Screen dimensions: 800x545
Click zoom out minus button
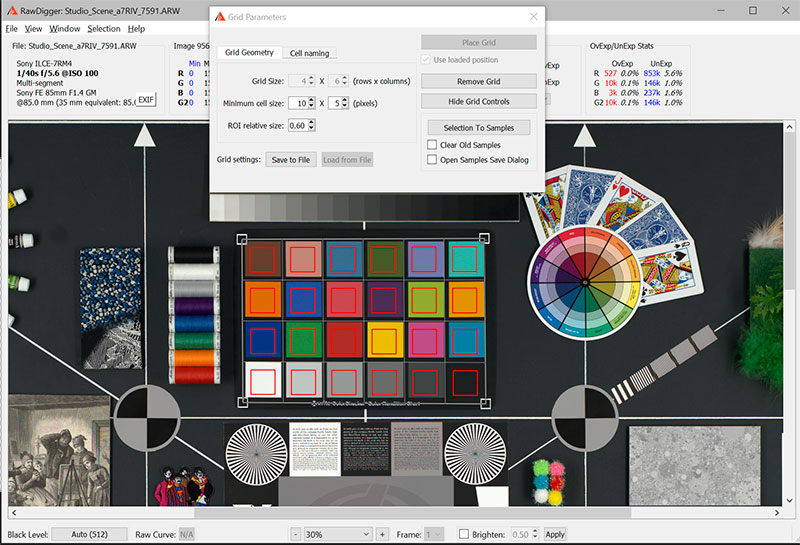tap(295, 534)
